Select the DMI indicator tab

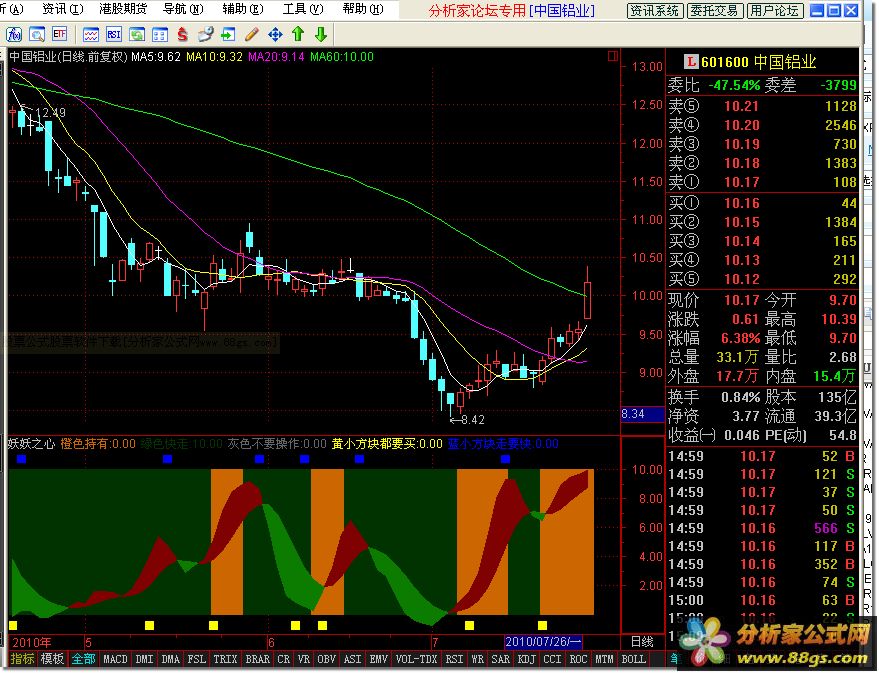145,659
